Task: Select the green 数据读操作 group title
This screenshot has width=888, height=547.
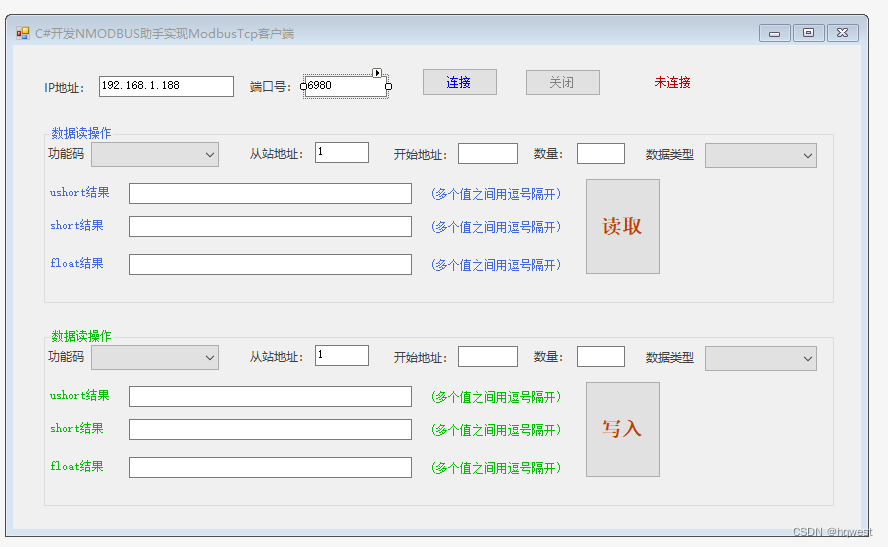Action: 81,336
